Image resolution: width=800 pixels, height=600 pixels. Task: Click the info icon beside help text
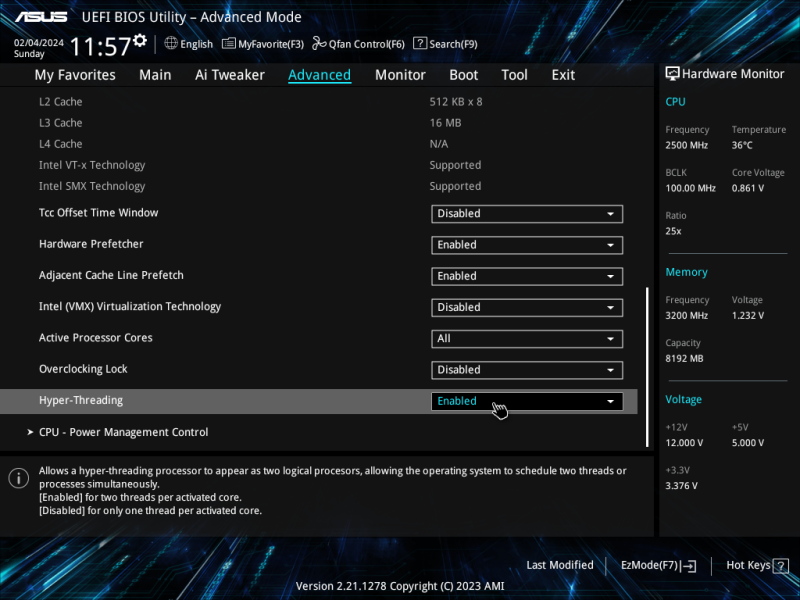[18, 478]
